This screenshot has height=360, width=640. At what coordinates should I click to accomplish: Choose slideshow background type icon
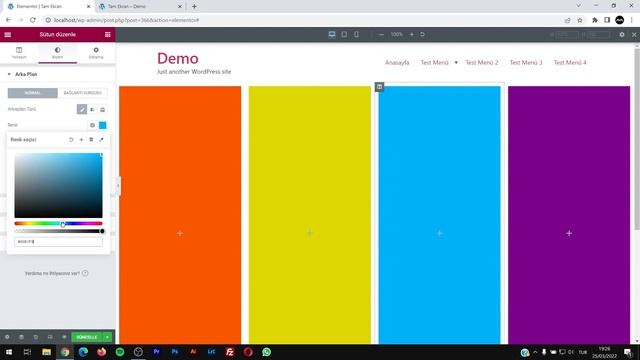pyautogui.click(x=102, y=109)
